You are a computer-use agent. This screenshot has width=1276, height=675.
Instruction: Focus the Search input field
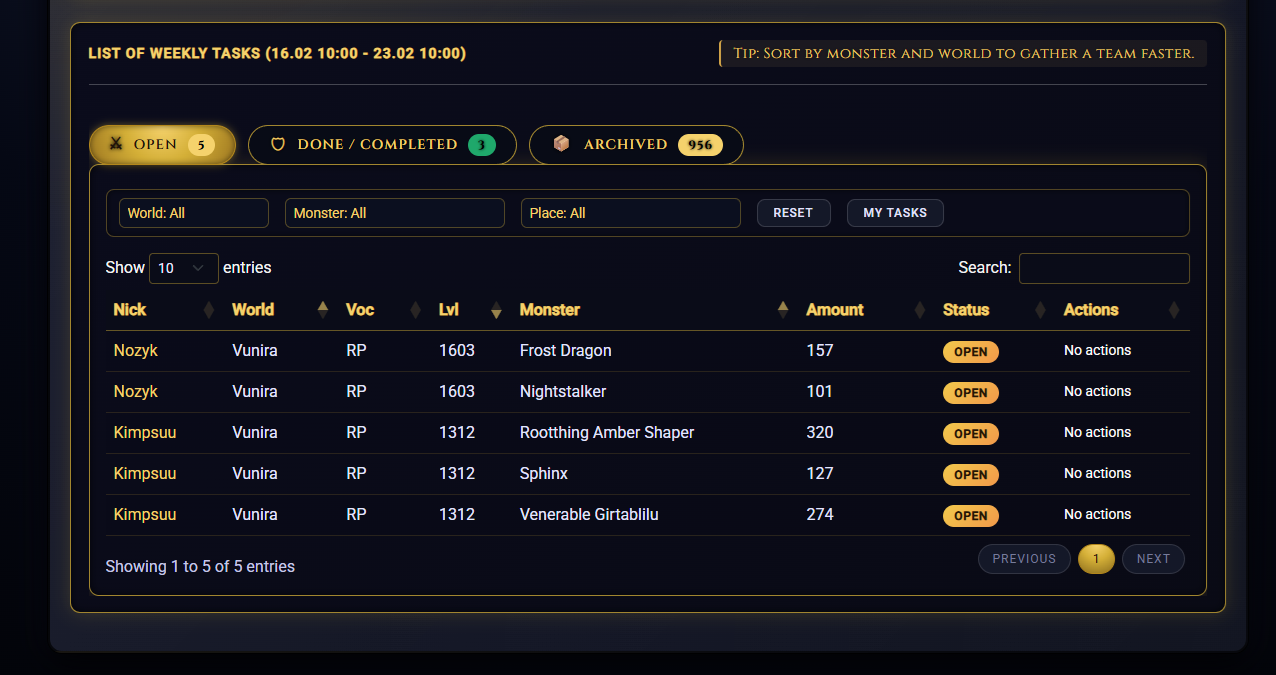1103,268
